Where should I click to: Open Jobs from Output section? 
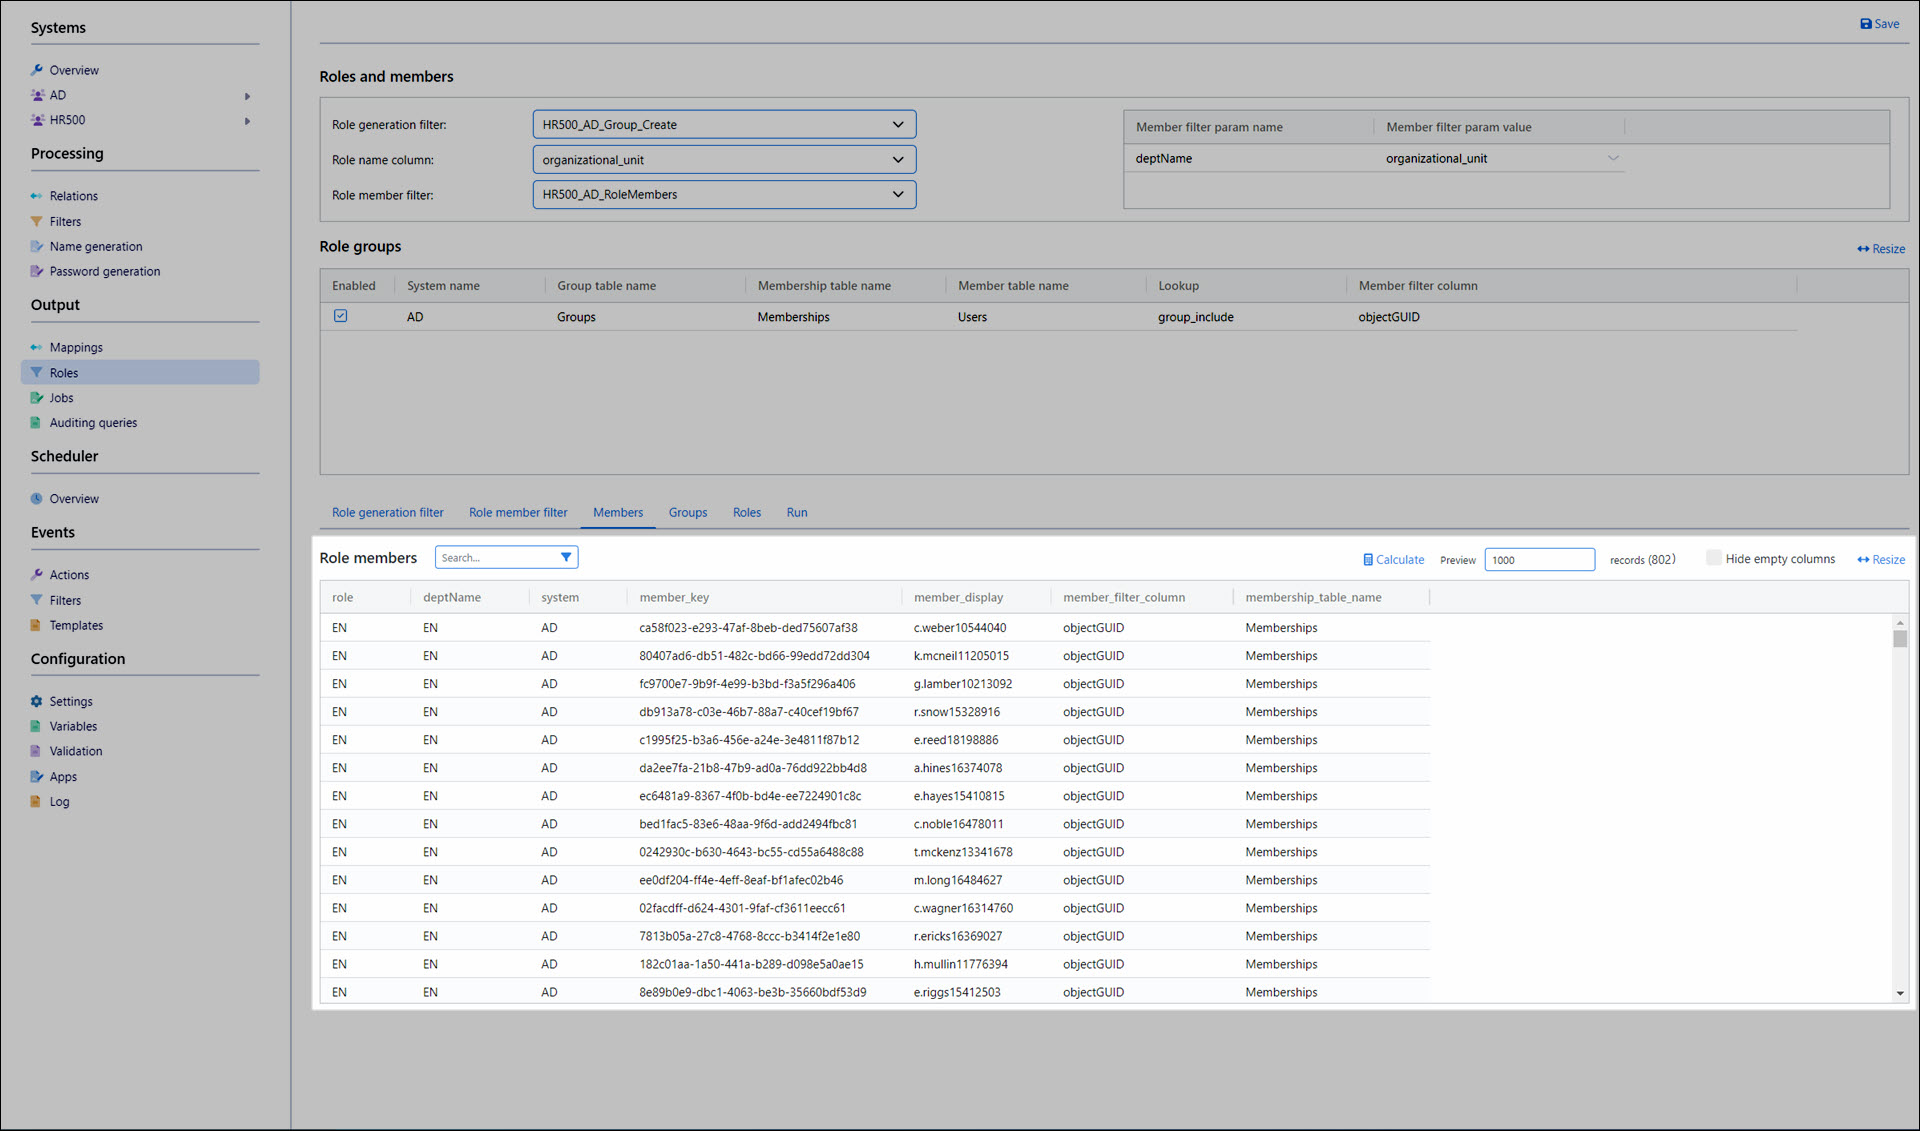point(61,397)
